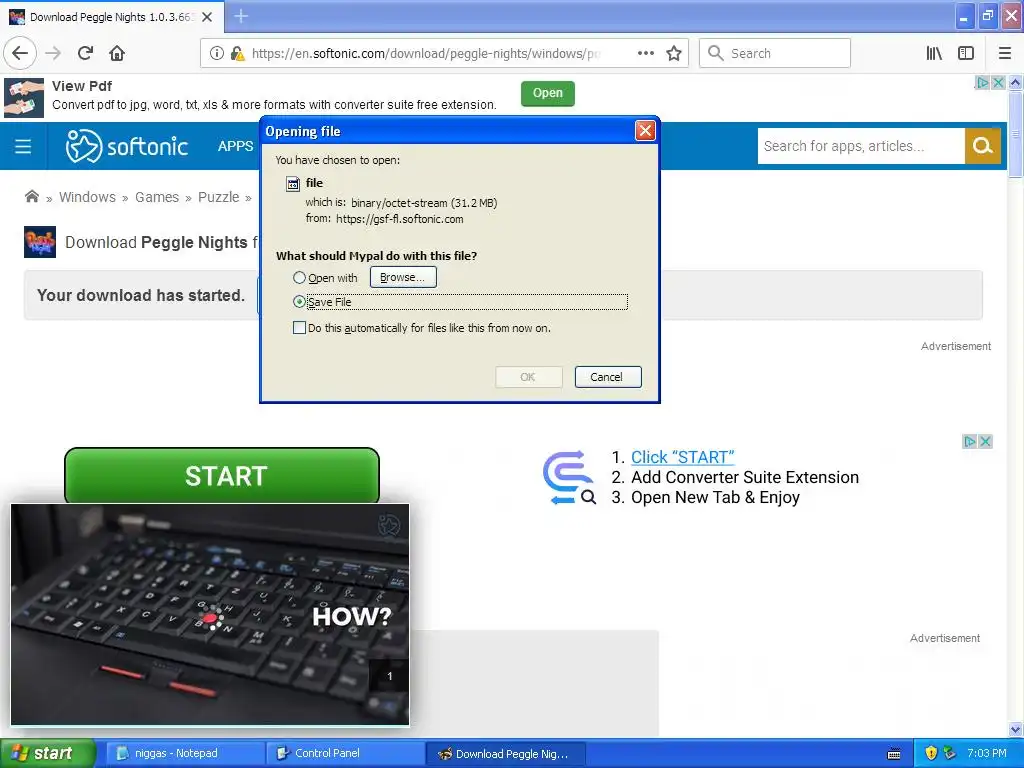Click the Peggle Nights game icon
The image size is (1024, 768).
click(x=40, y=242)
